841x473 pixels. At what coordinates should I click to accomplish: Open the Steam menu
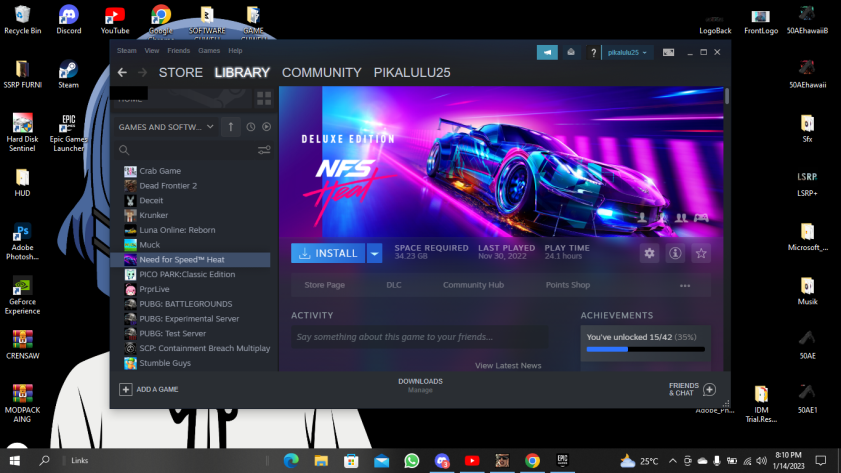click(x=127, y=50)
